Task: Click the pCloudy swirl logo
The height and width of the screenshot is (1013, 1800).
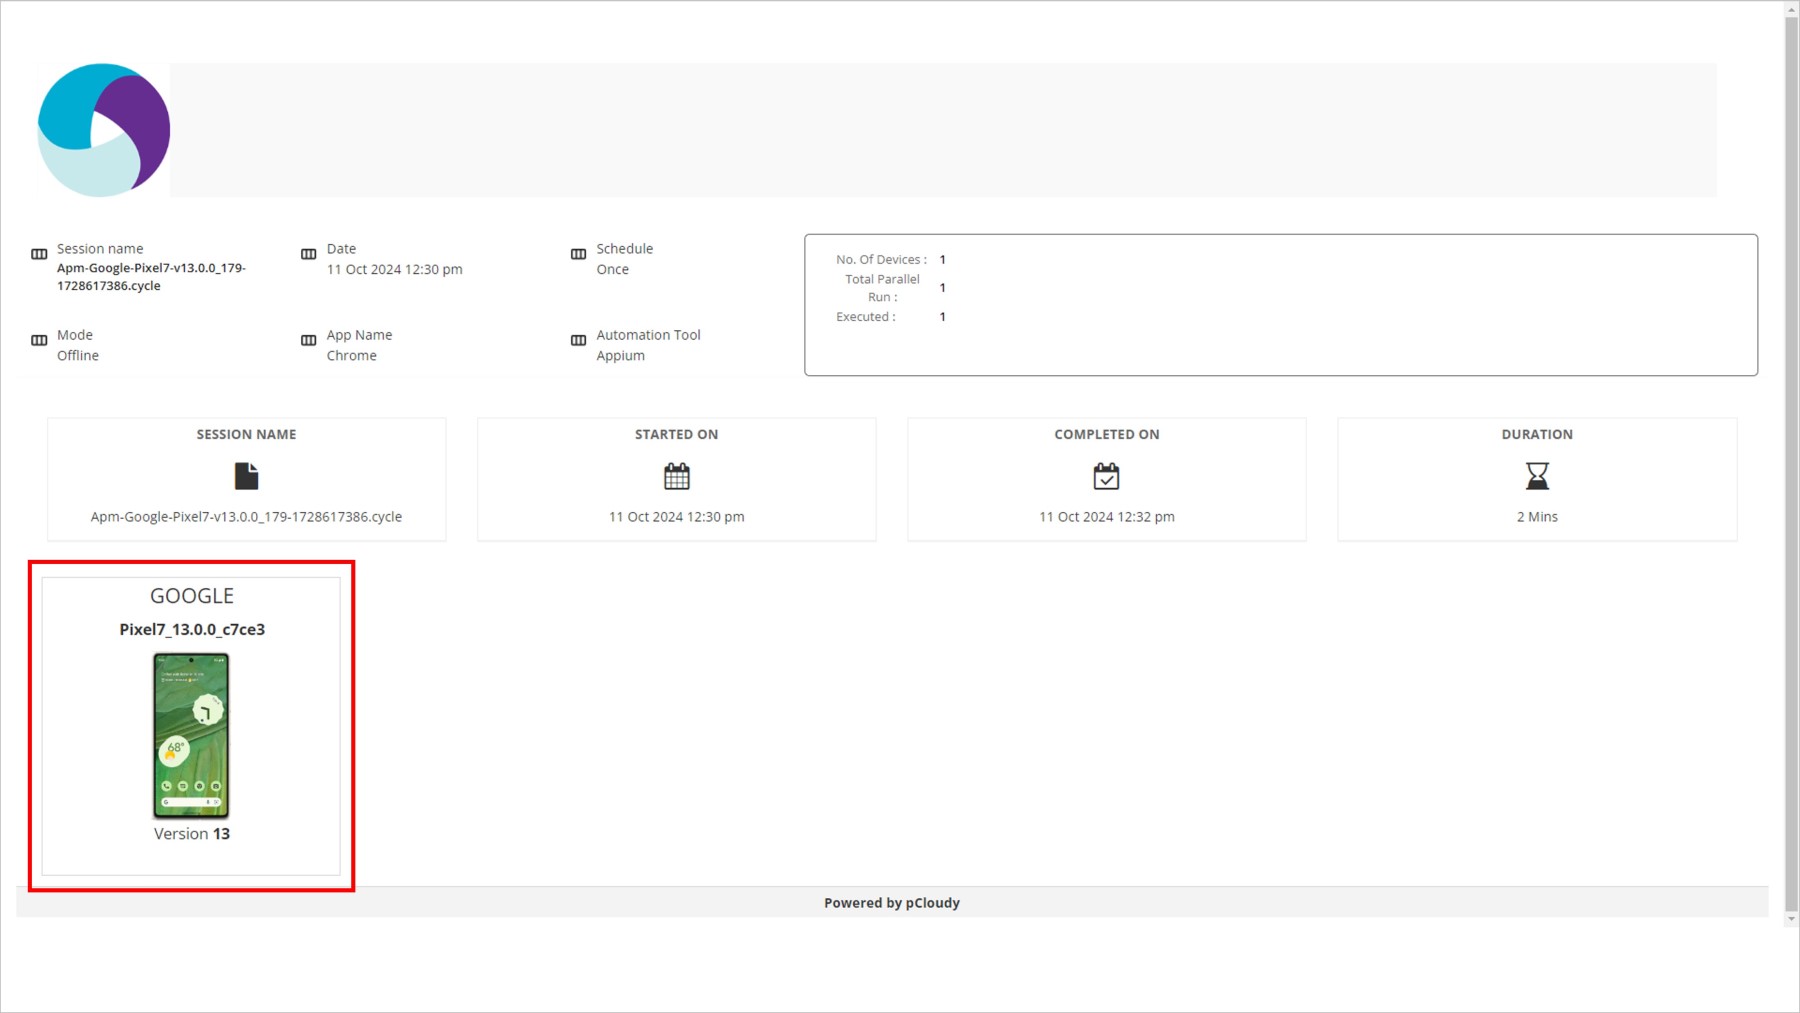Action: point(103,130)
